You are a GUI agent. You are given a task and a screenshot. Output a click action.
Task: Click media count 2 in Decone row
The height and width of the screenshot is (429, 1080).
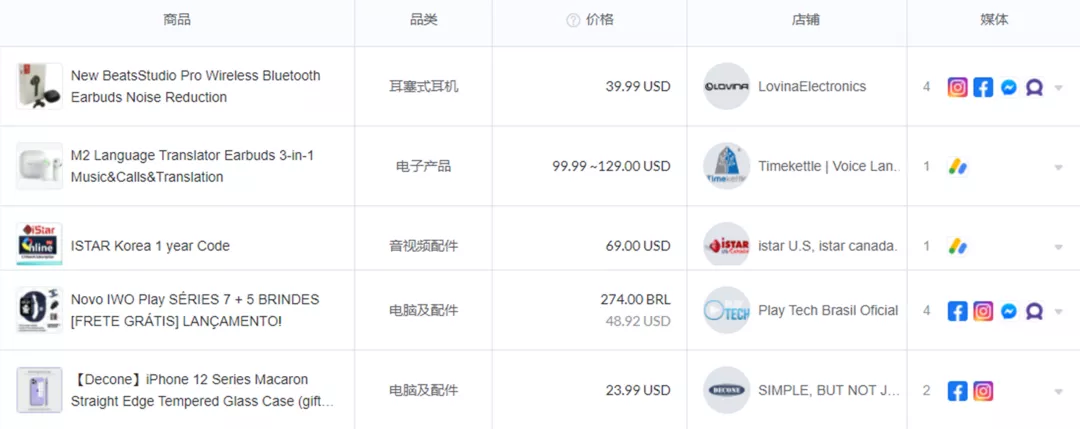[926, 390]
